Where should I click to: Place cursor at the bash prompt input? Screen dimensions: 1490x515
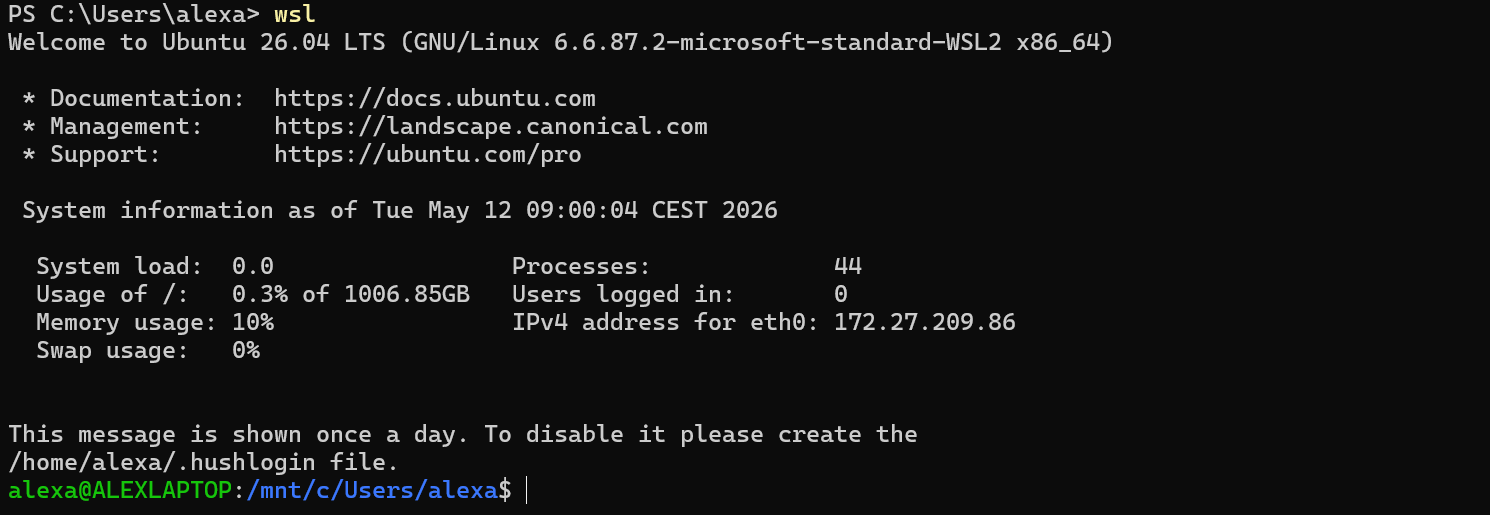pyautogui.click(x=526, y=491)
